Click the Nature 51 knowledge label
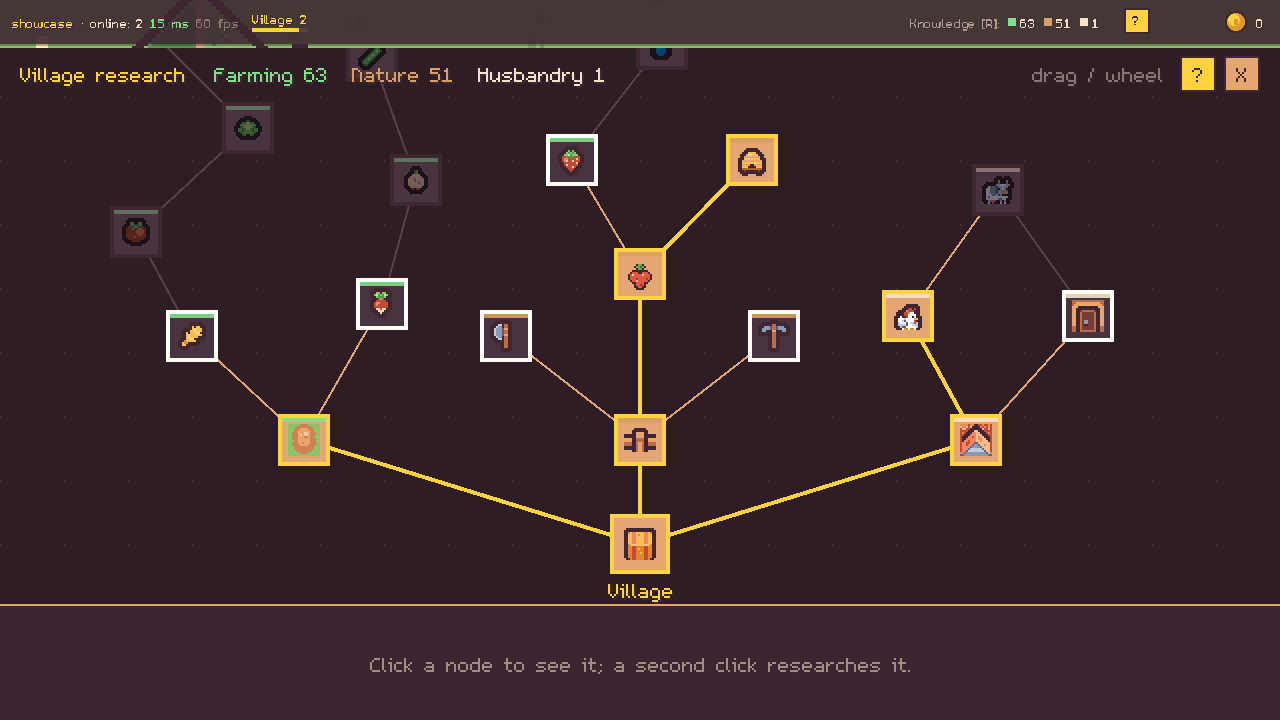 (402, 76)
